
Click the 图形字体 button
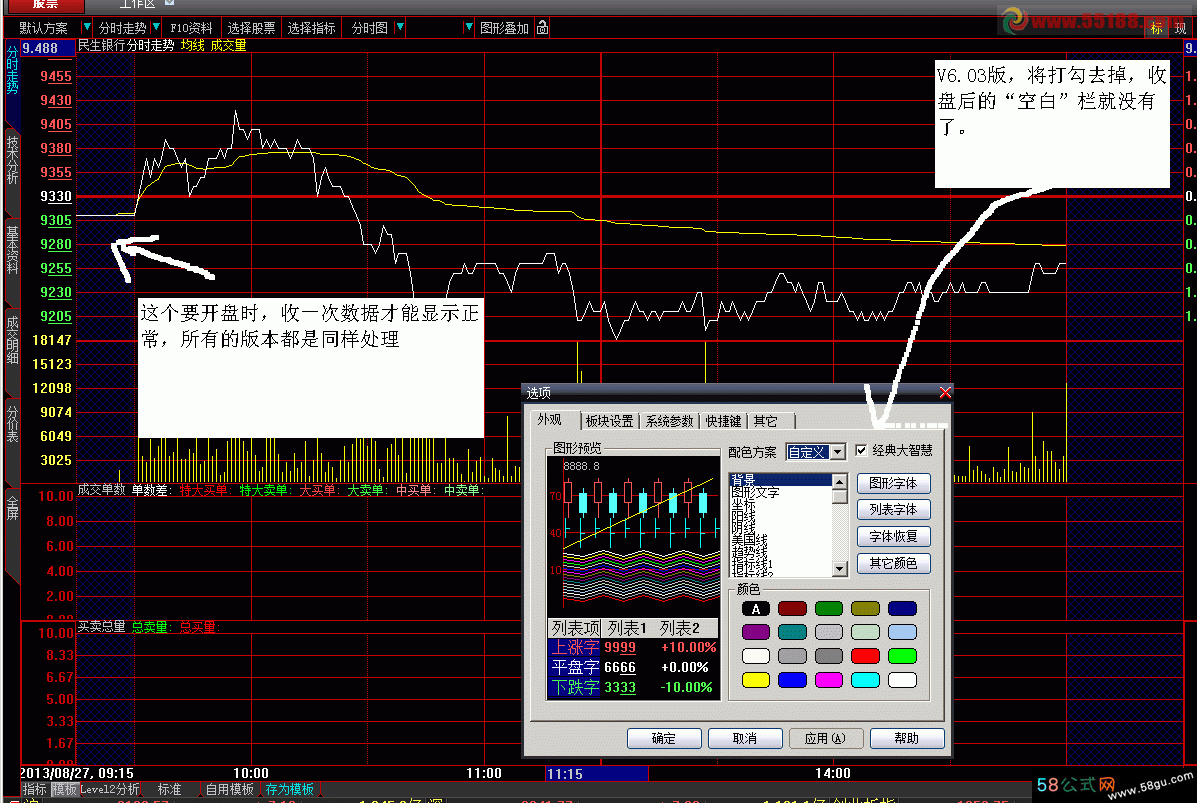tap(893, 483)
